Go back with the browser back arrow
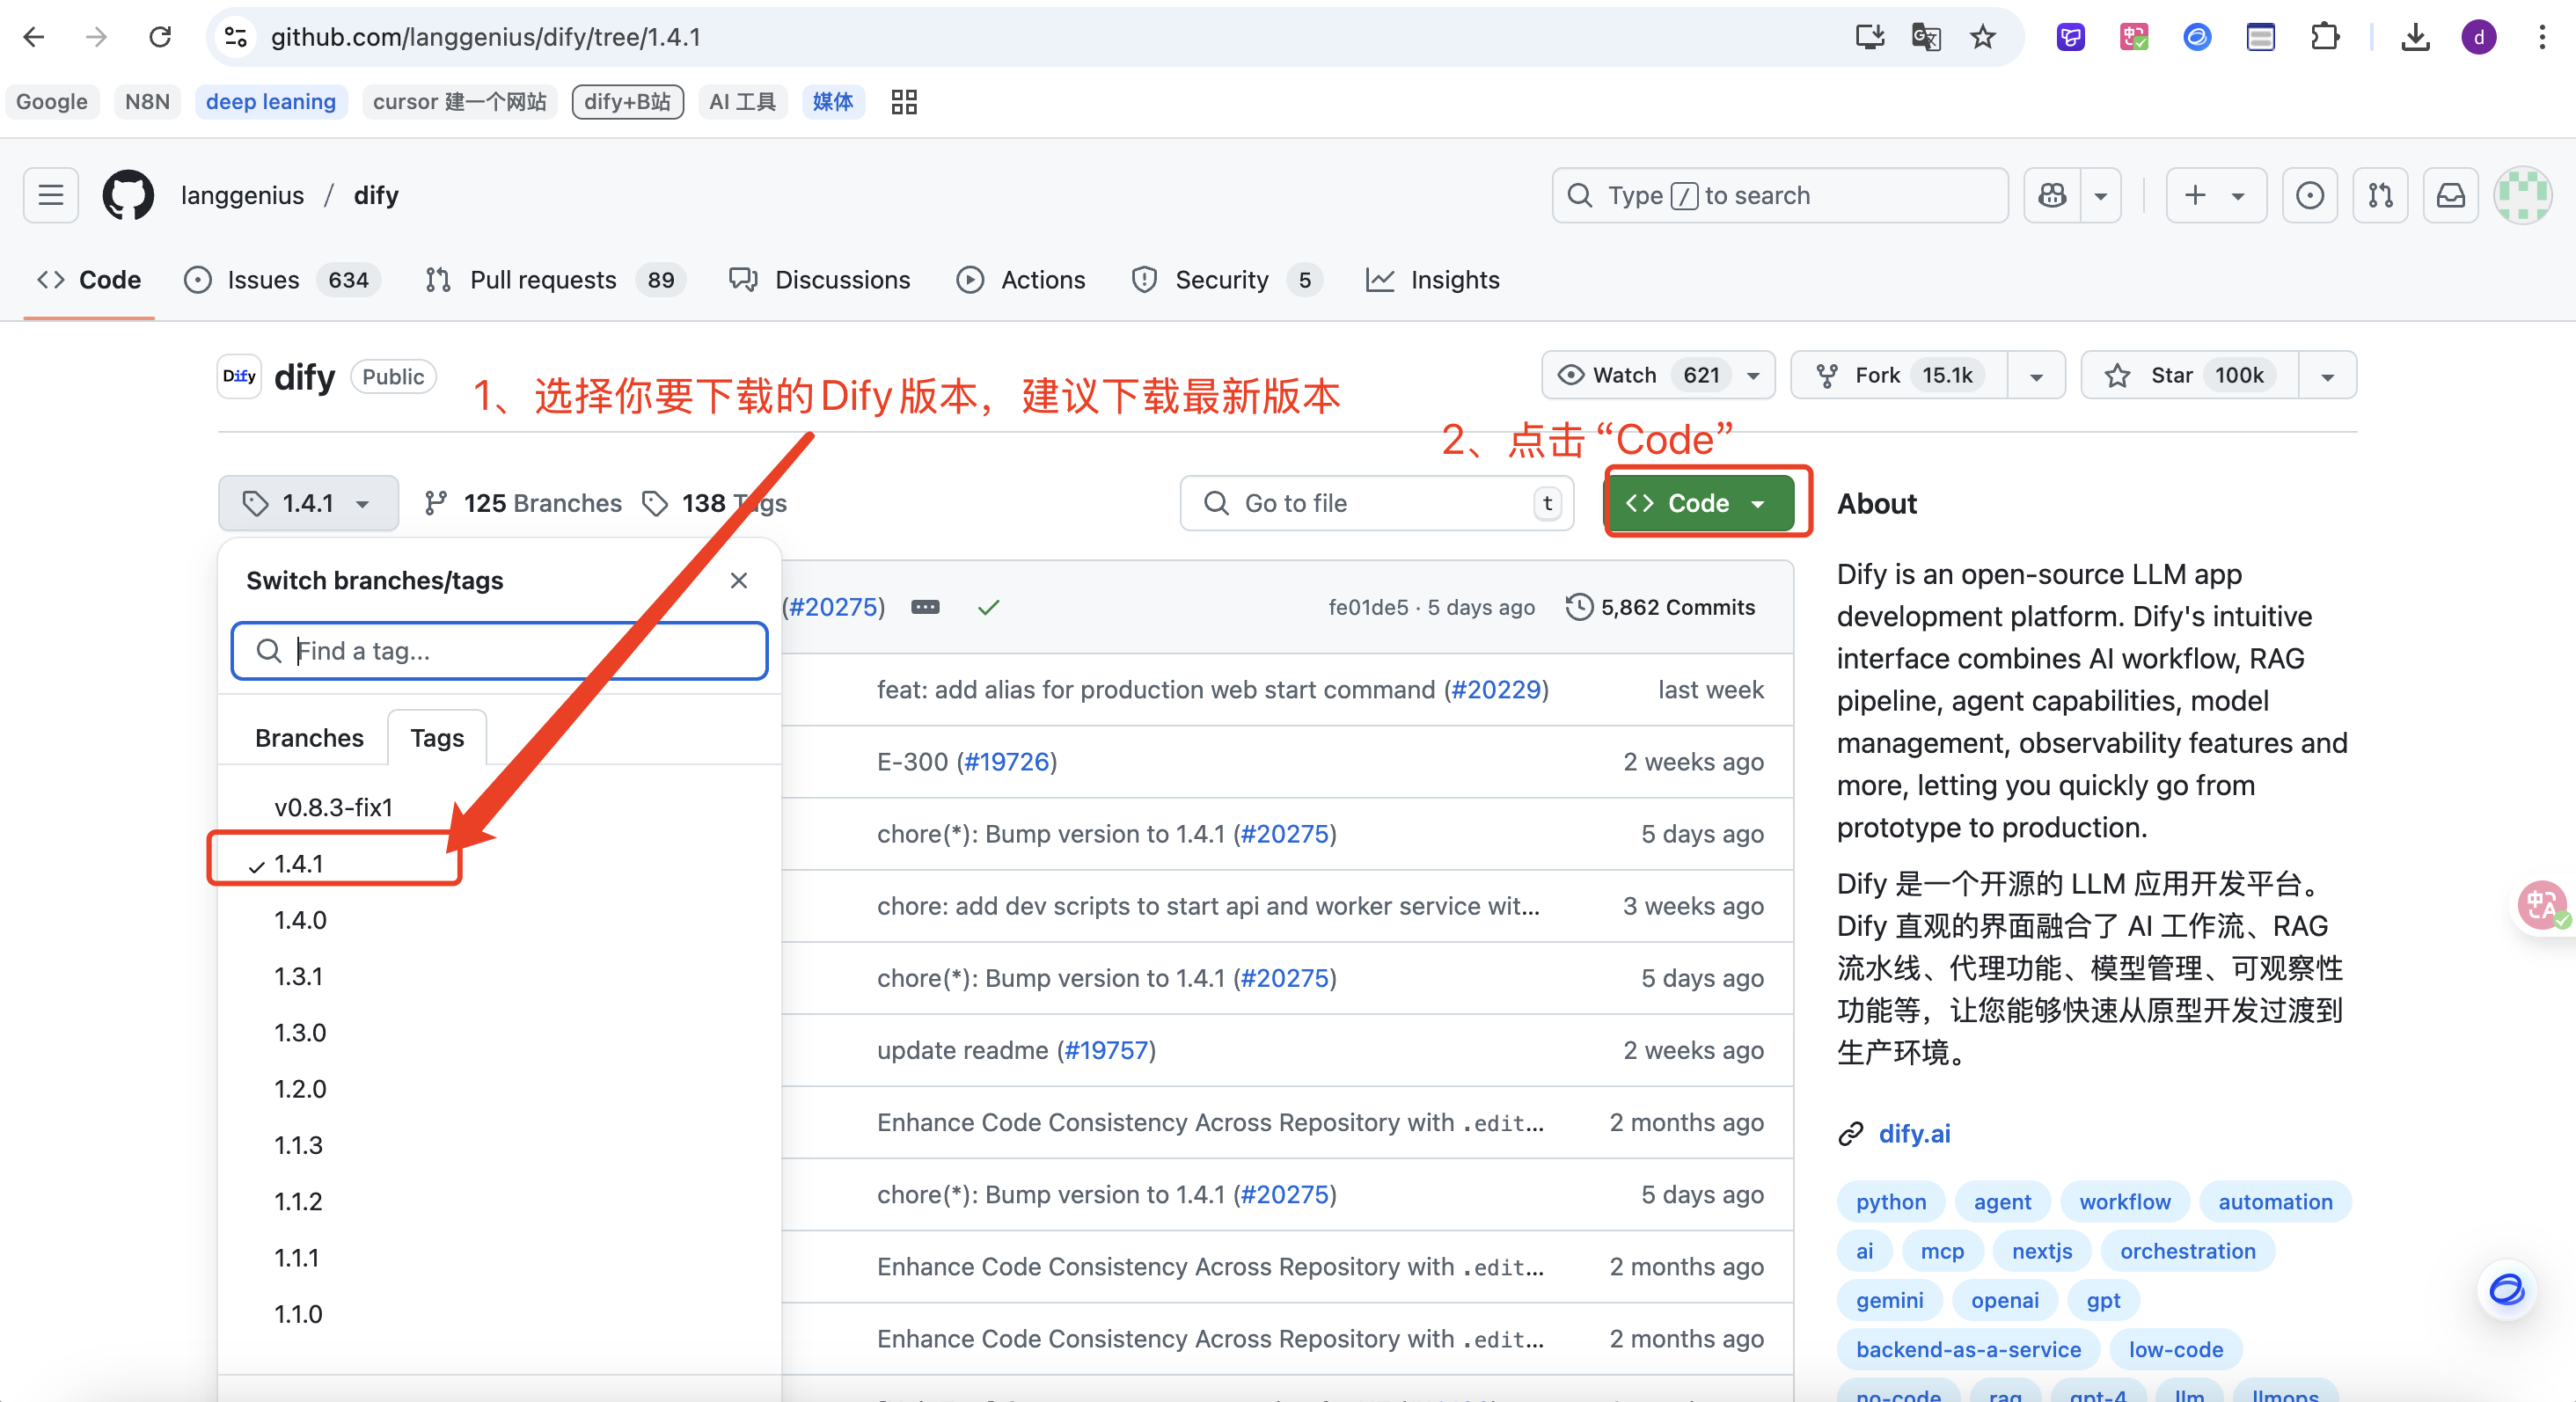Viewport: 2576px width, 1402px height. [34, 37]
